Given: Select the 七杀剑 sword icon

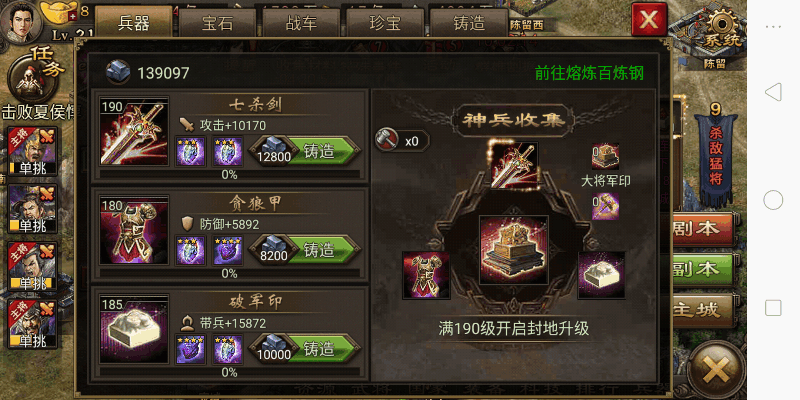Looking at the screenshot, I should pyautogui.click(x=135, y=133).
